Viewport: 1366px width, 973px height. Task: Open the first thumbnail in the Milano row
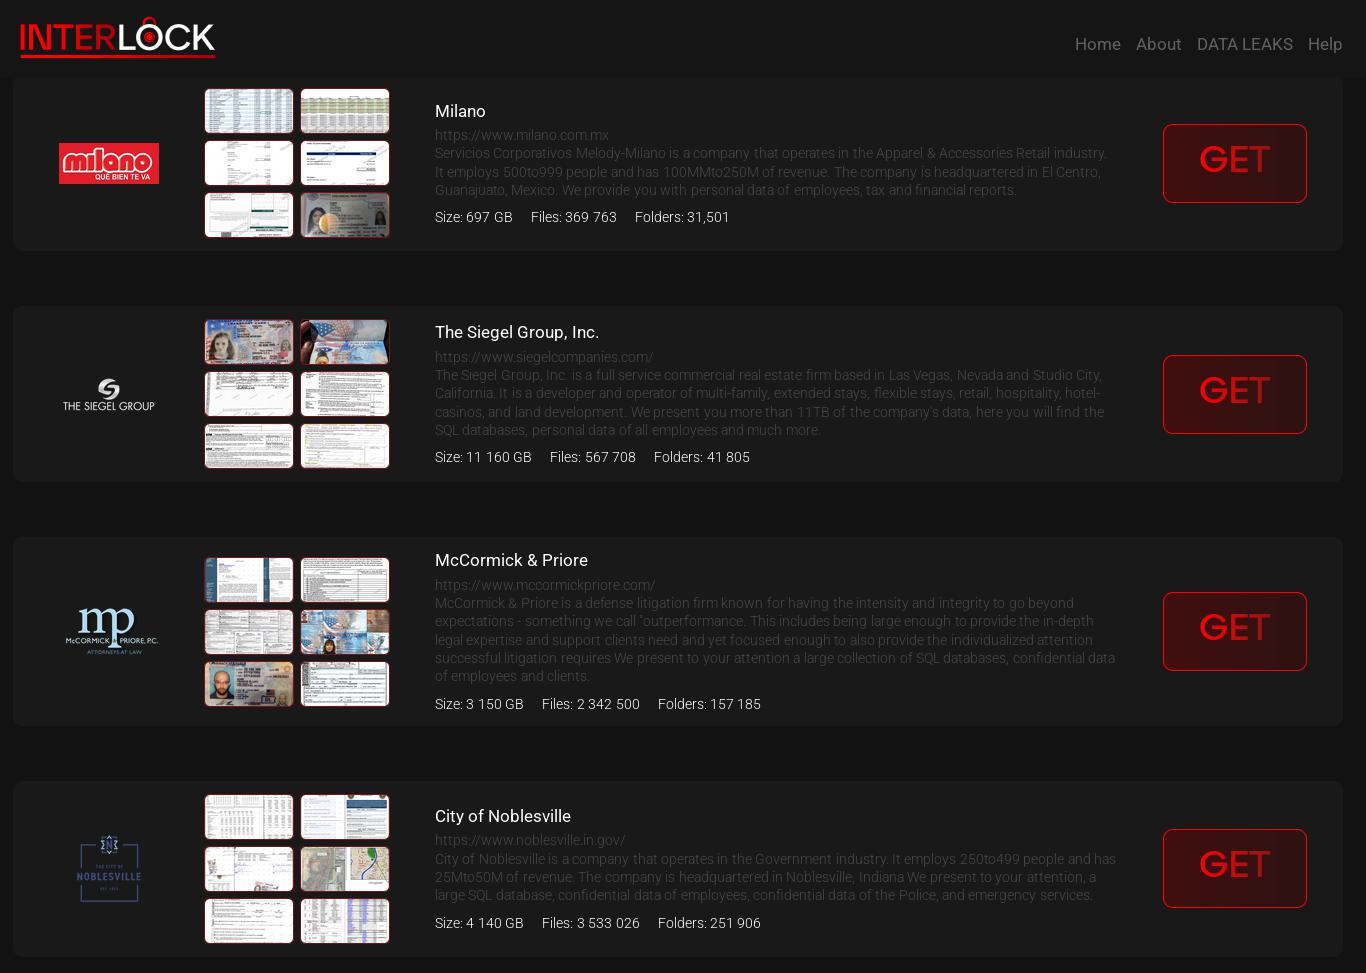pos(249,111)
